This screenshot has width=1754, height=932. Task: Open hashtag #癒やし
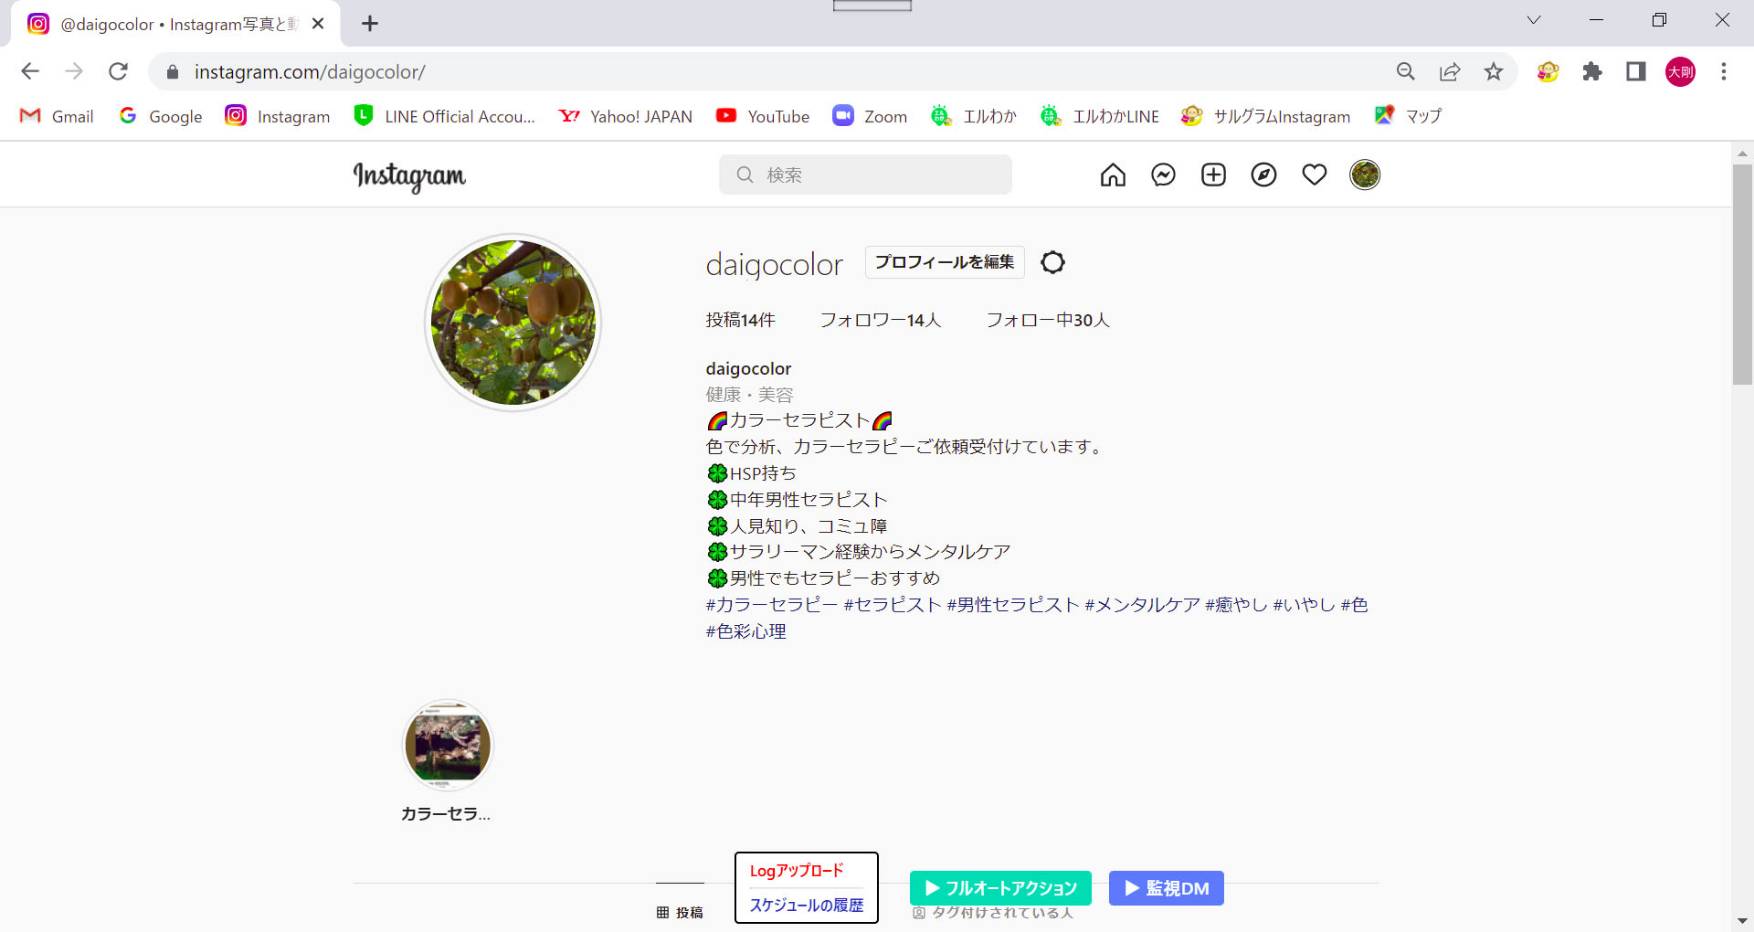tap(1236, 605)
